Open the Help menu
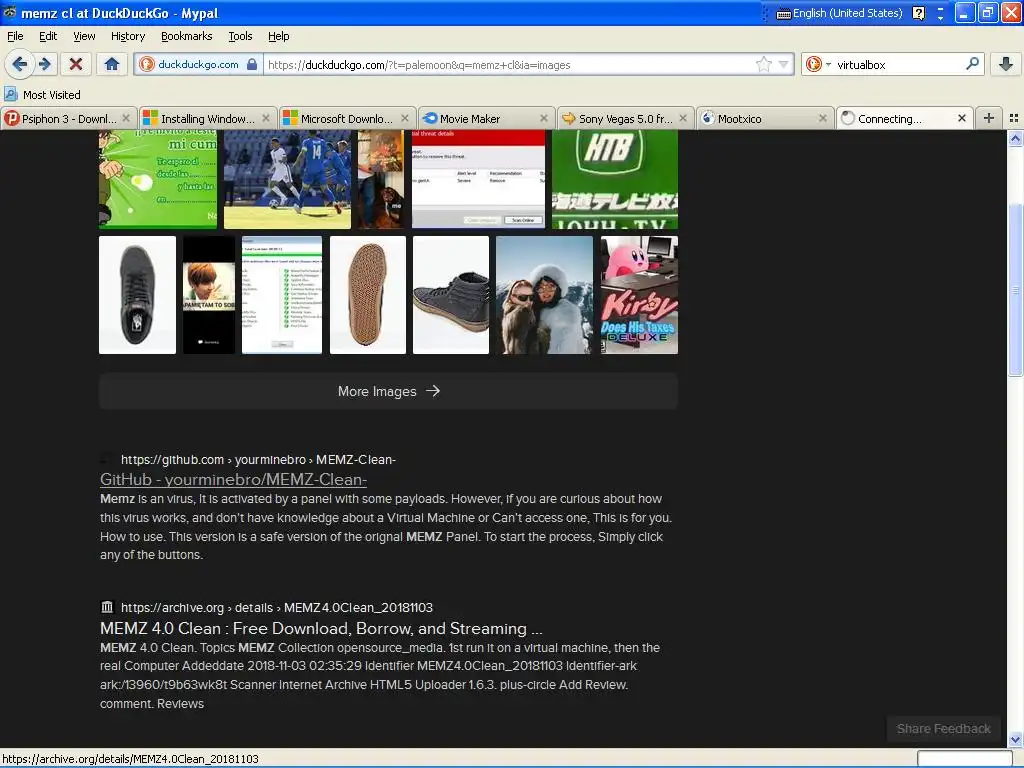 278,36
